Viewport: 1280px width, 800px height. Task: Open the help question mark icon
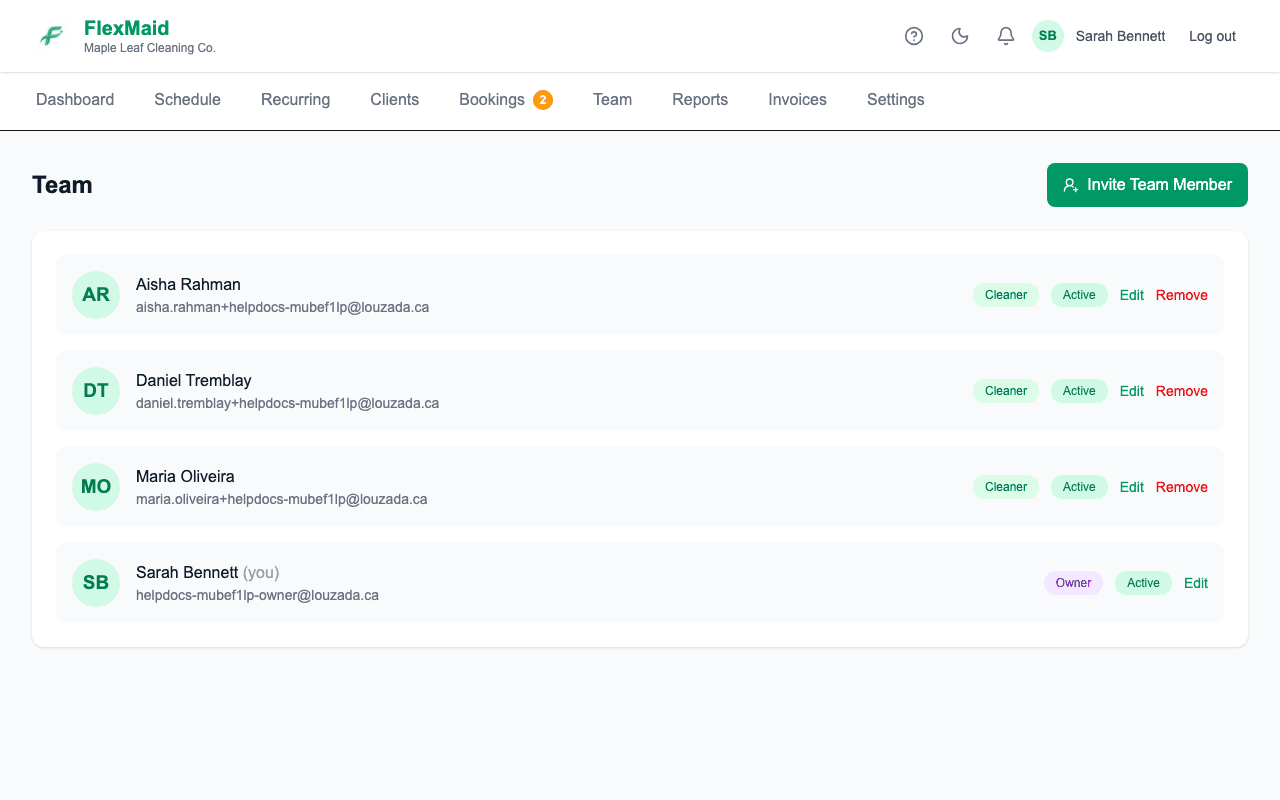(x=914, y=36)
